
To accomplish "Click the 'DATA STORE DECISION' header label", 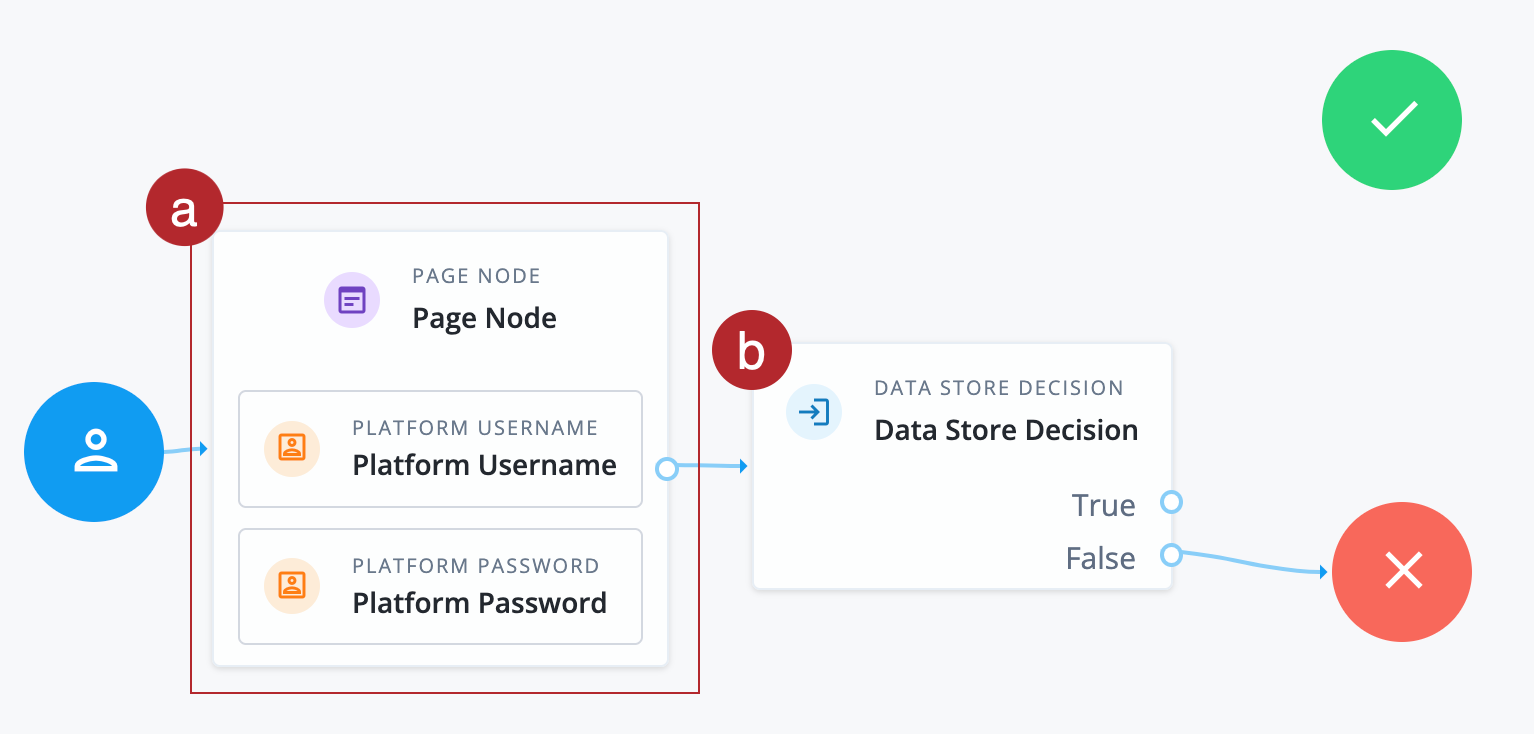I will [998, 388].
